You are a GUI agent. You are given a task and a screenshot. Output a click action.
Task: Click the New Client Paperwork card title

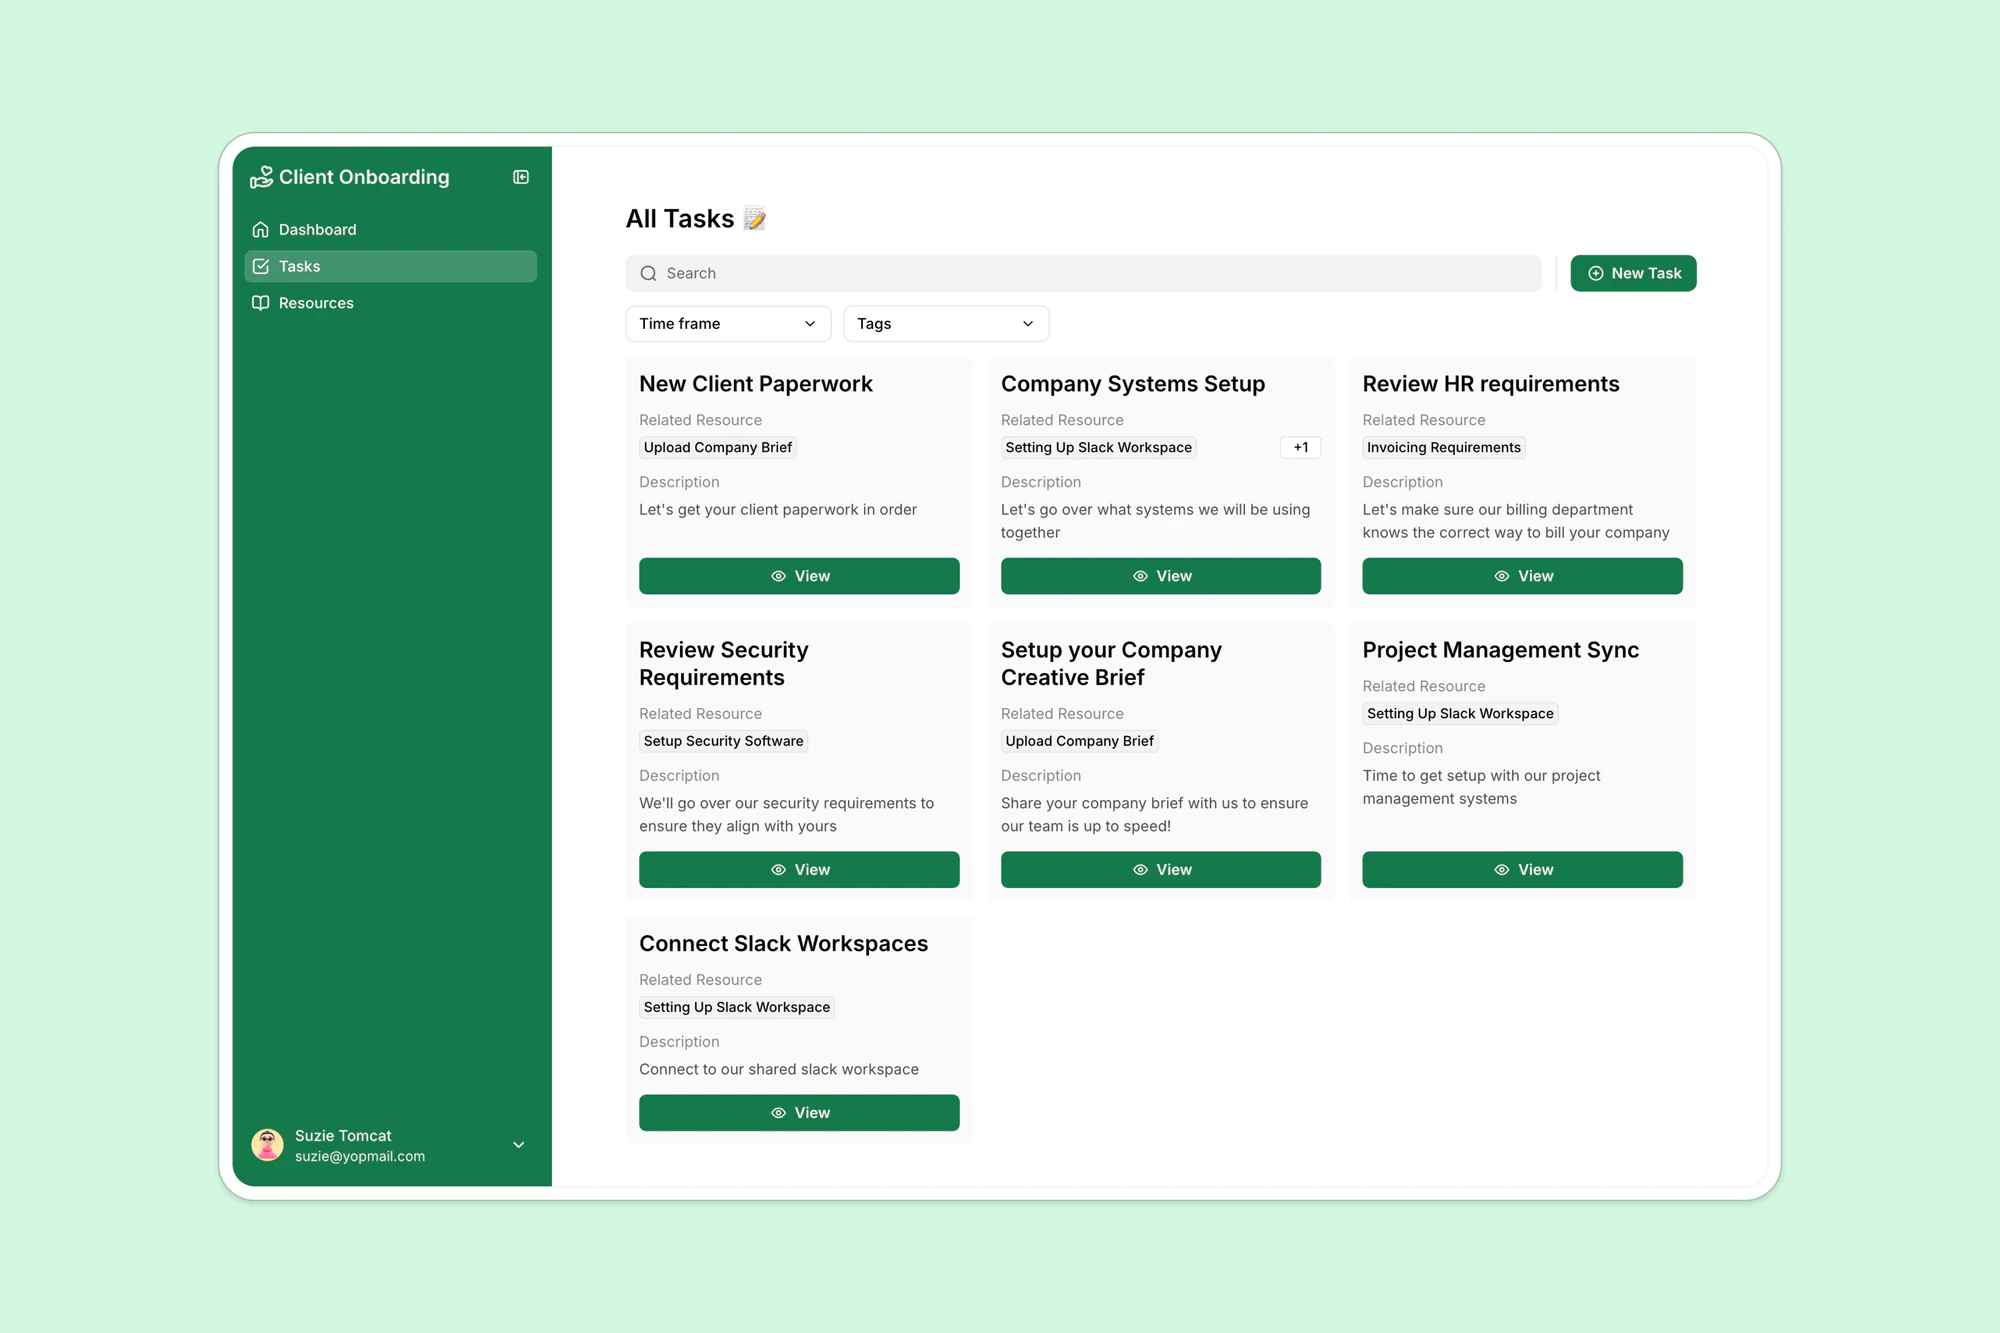(x=756, y=384)
